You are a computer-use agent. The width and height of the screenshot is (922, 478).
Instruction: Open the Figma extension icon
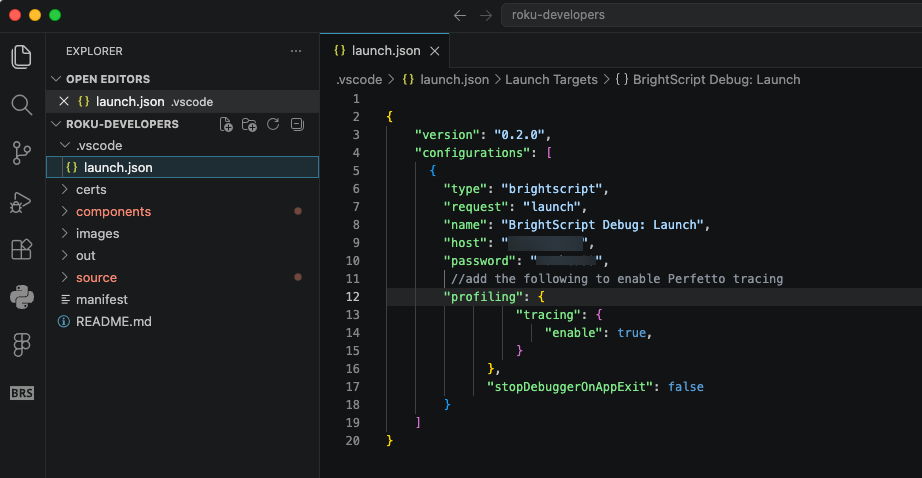click(x=21, y=344)
